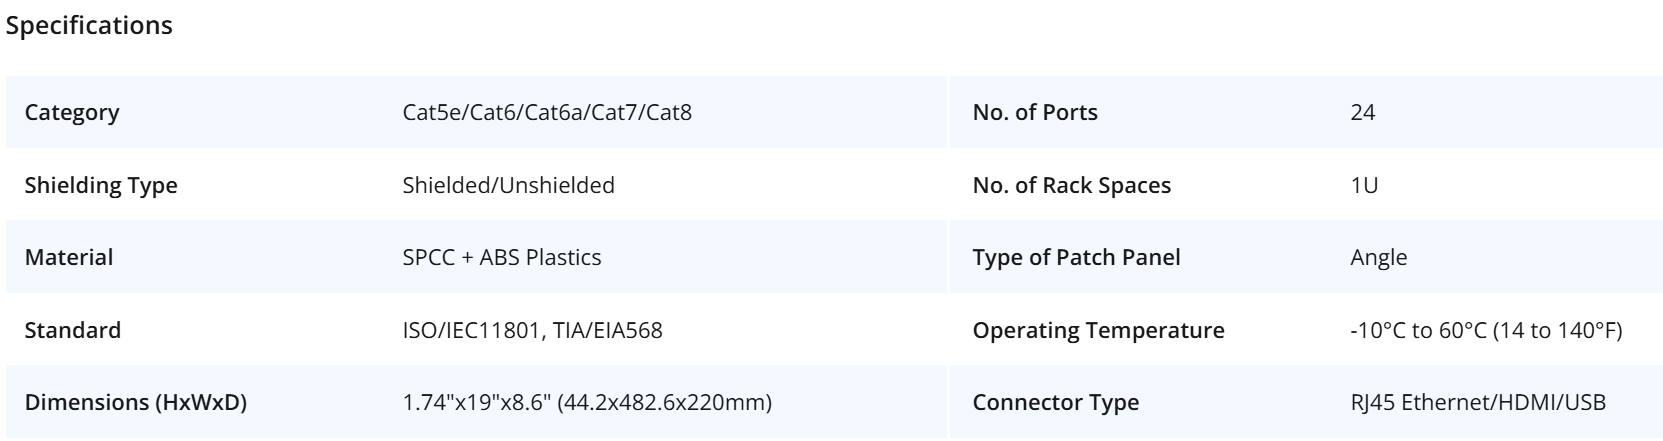Select the No. of Rack Spaces label
The height and width of the screenshot is (441, 1663).
tap(1072, 185)
